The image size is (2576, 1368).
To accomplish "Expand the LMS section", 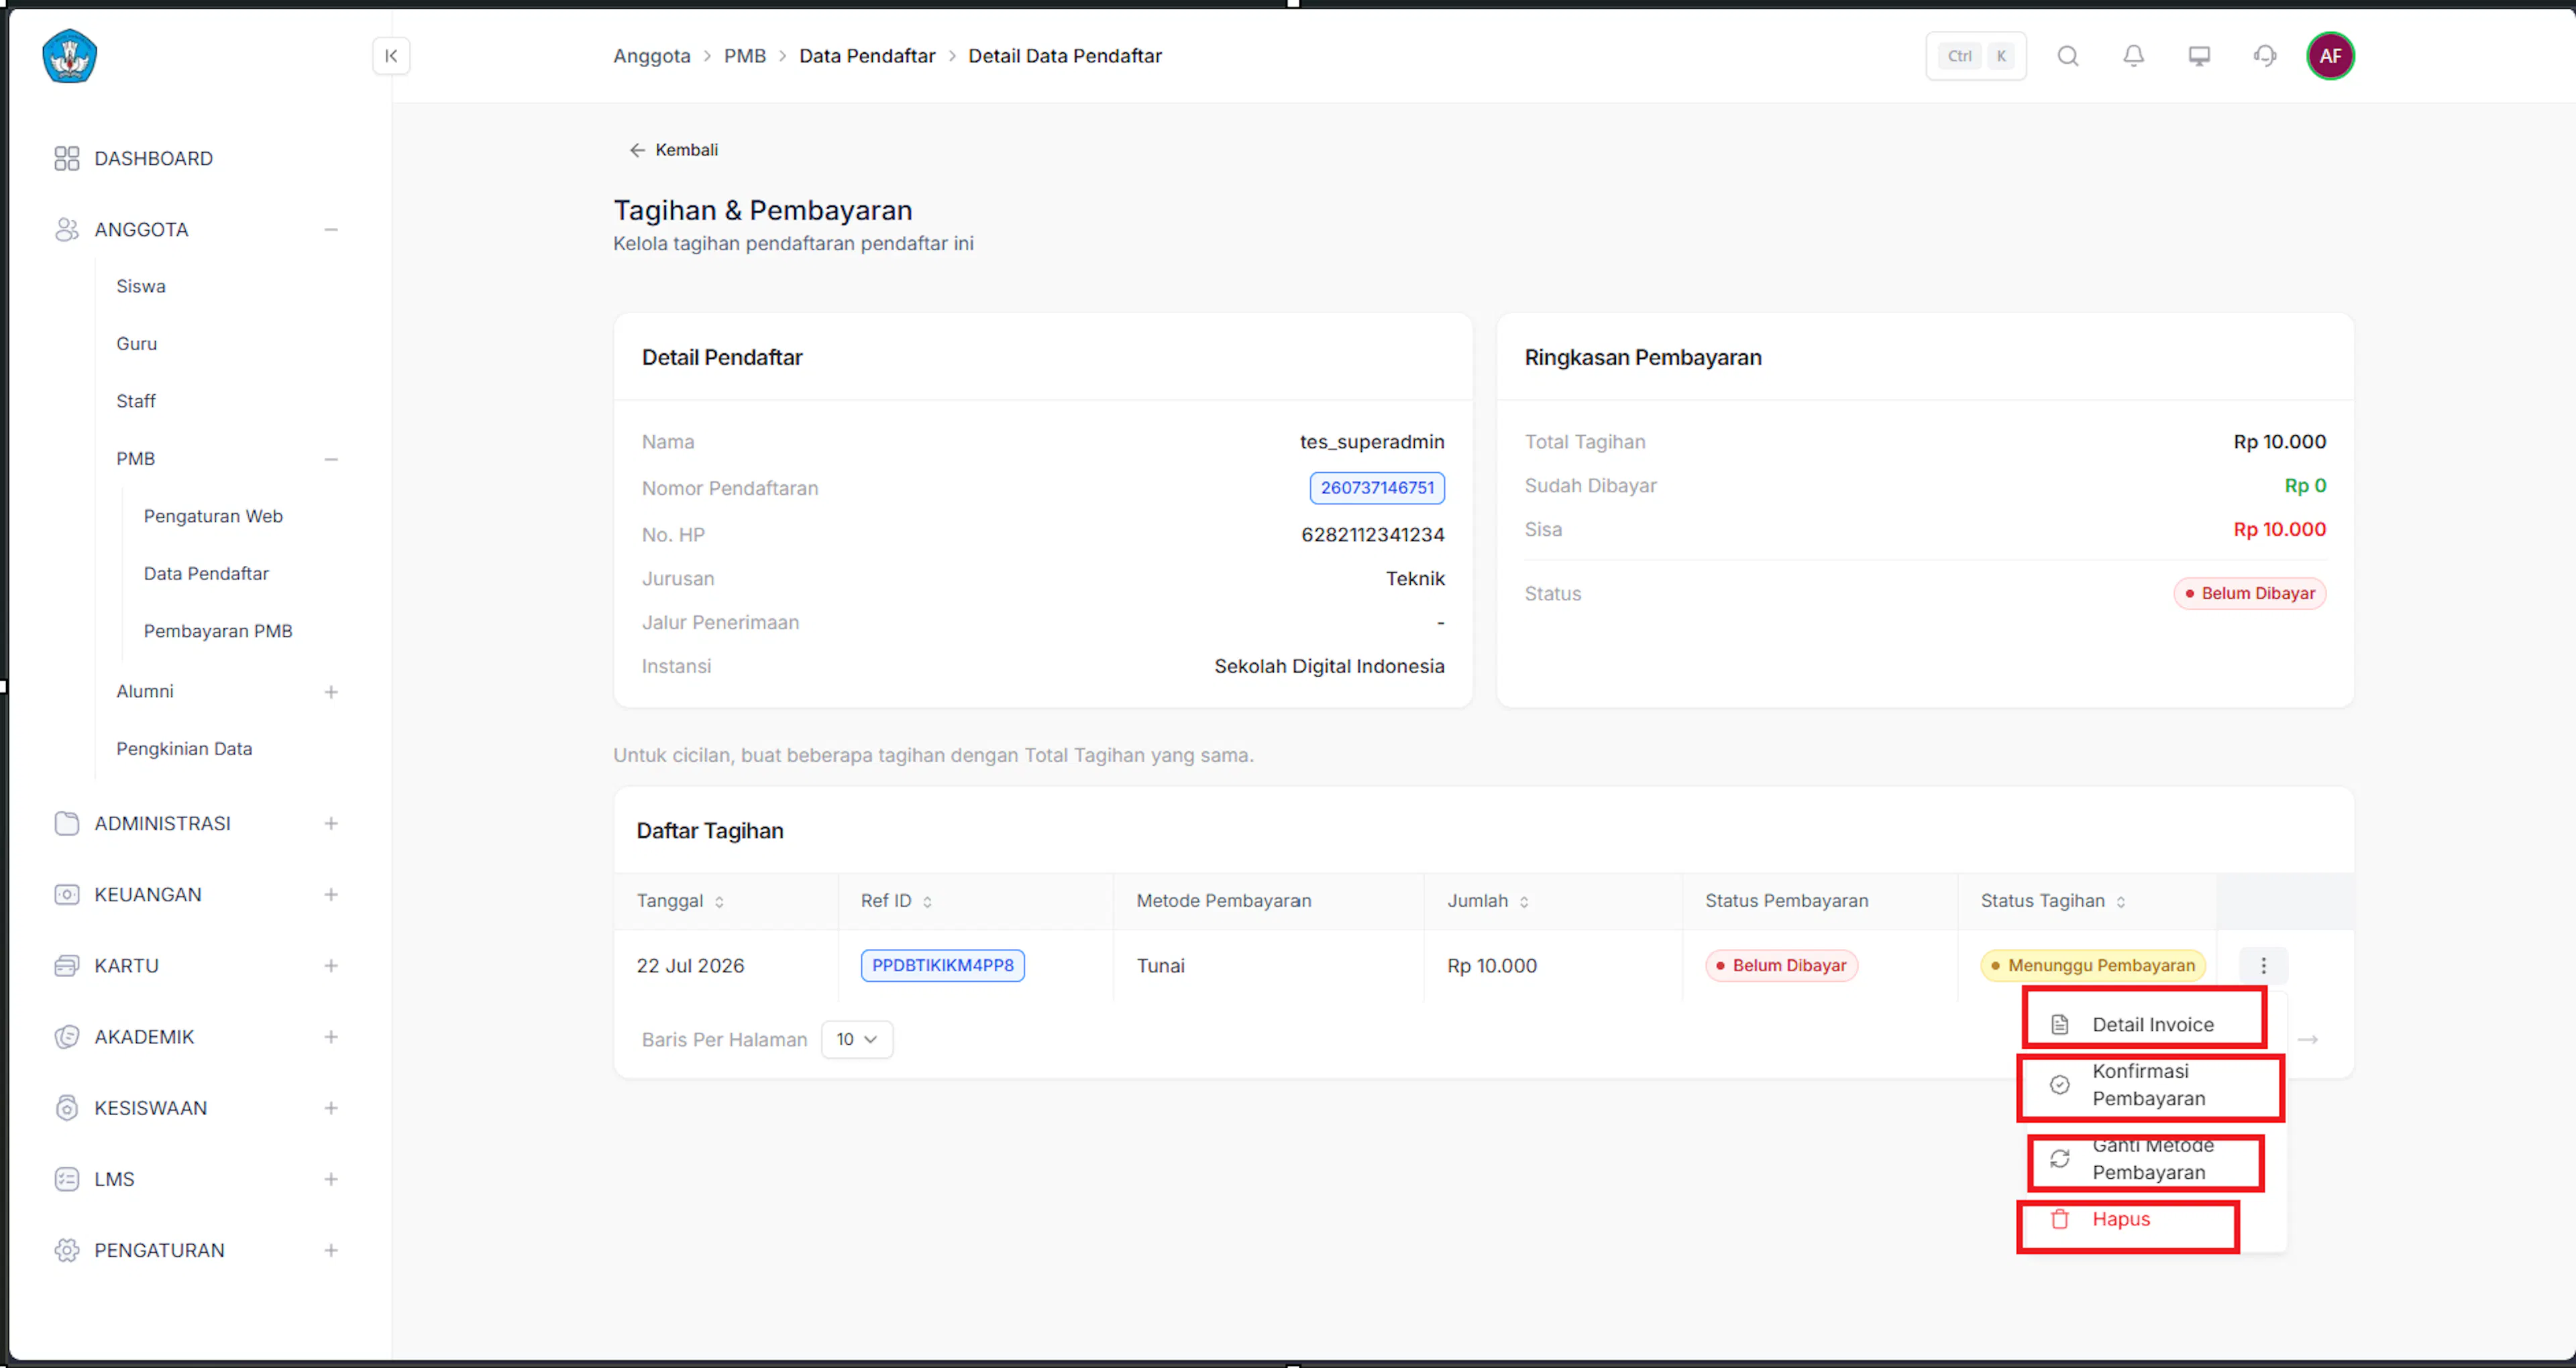I will coord(331,1178).
